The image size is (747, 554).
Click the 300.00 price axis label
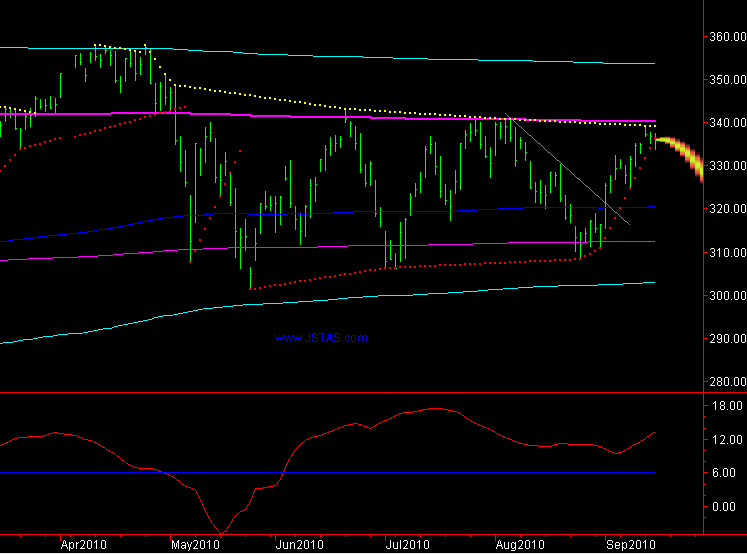pos(723,296)
